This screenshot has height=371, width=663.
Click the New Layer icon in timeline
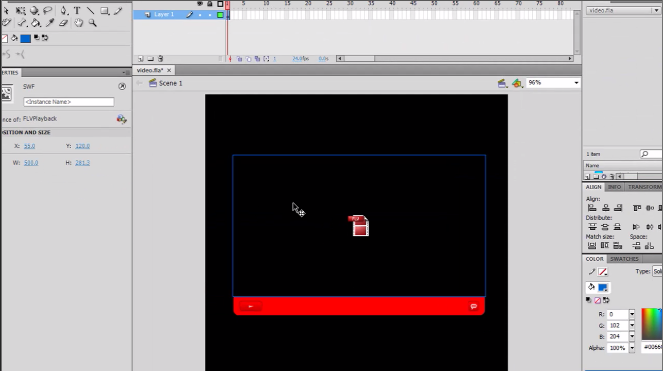tap(140, 59)
